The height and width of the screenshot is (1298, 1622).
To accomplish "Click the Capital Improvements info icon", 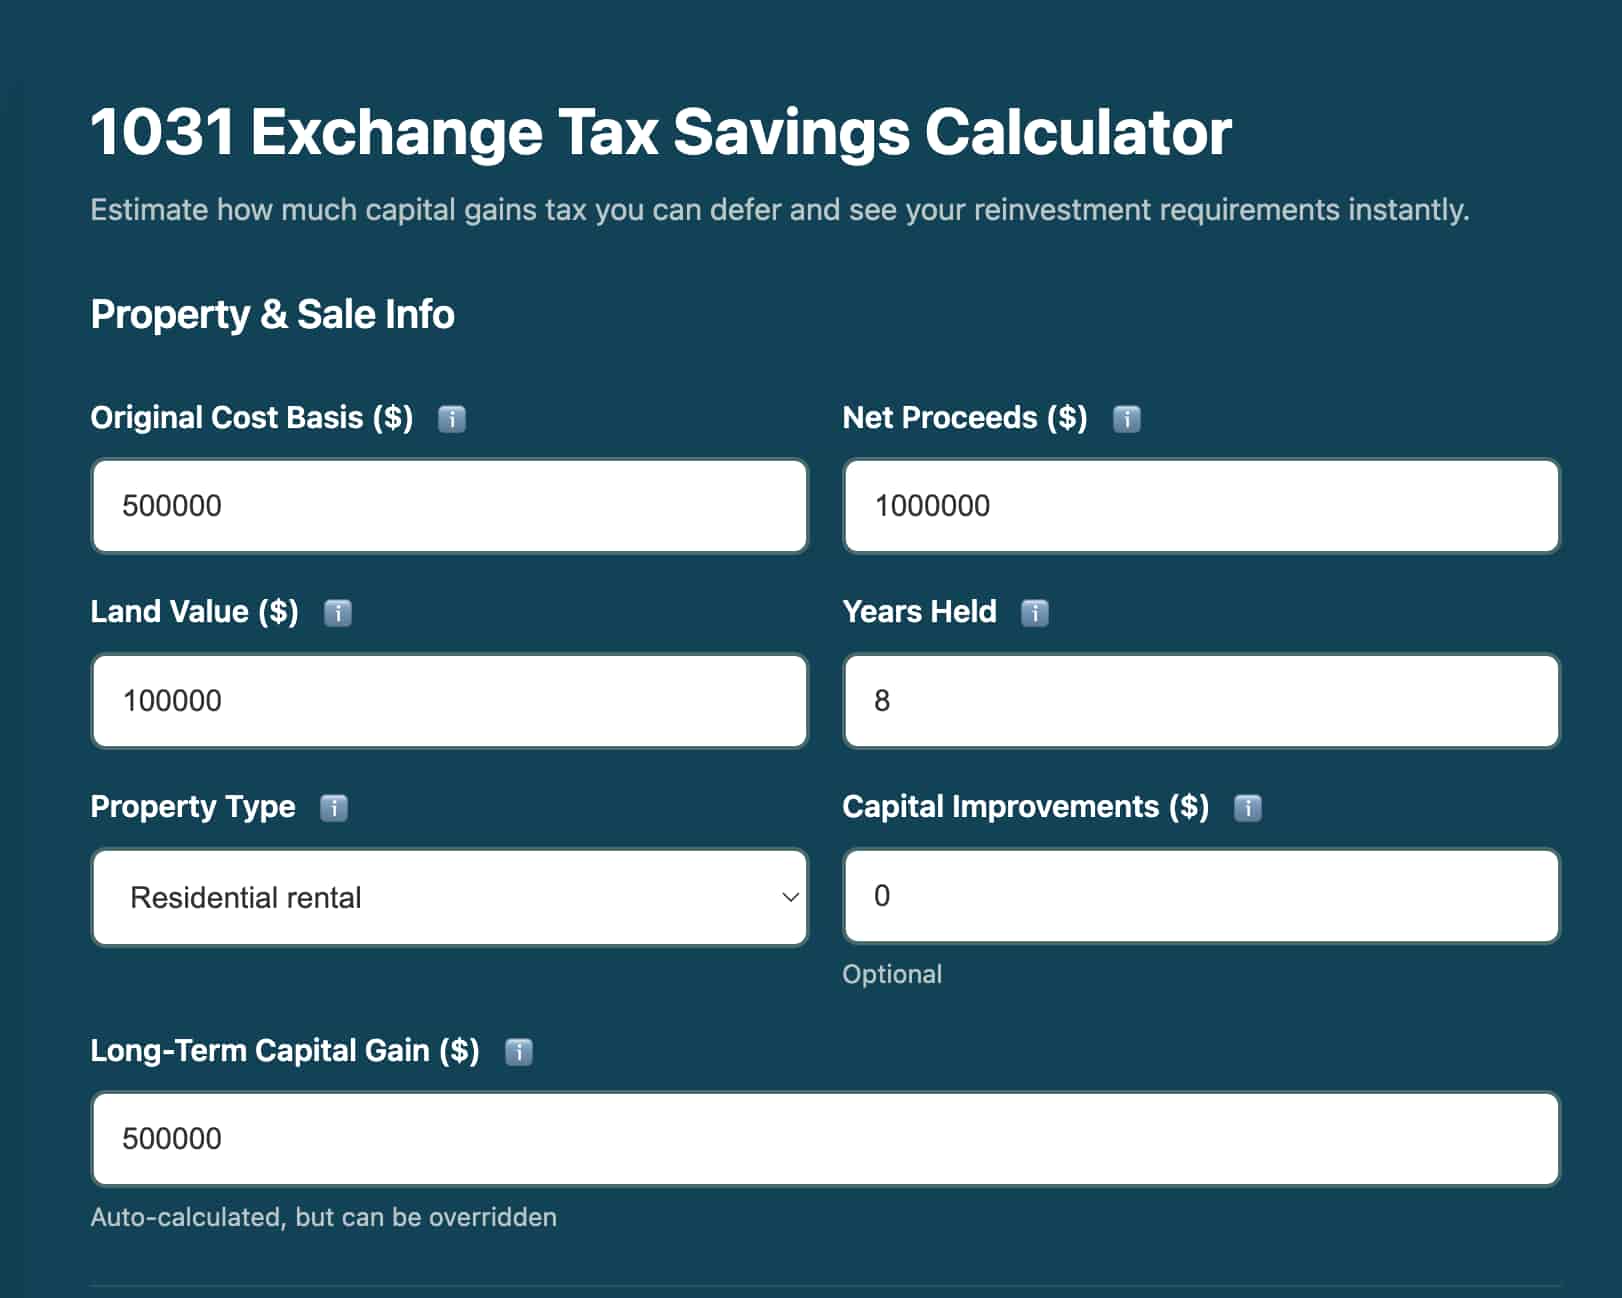I will click(x=1248, y=808).
